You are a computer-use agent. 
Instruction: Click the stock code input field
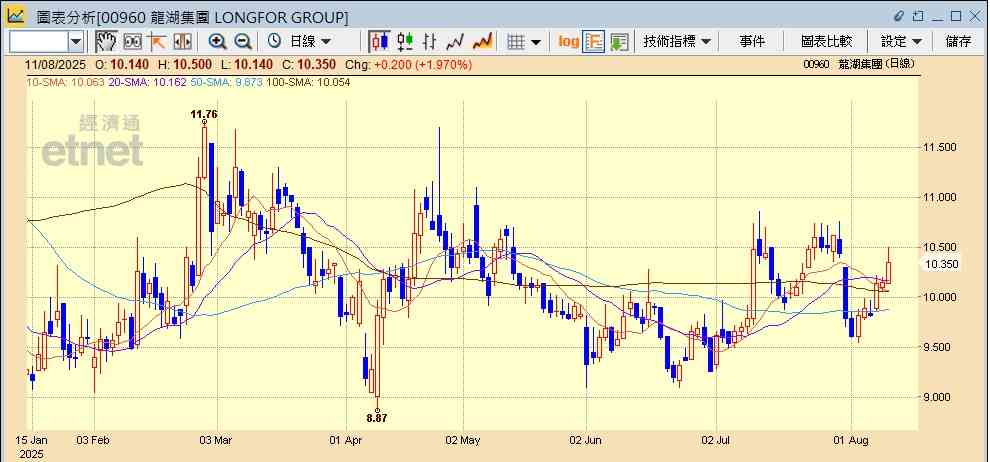point(39,42)
